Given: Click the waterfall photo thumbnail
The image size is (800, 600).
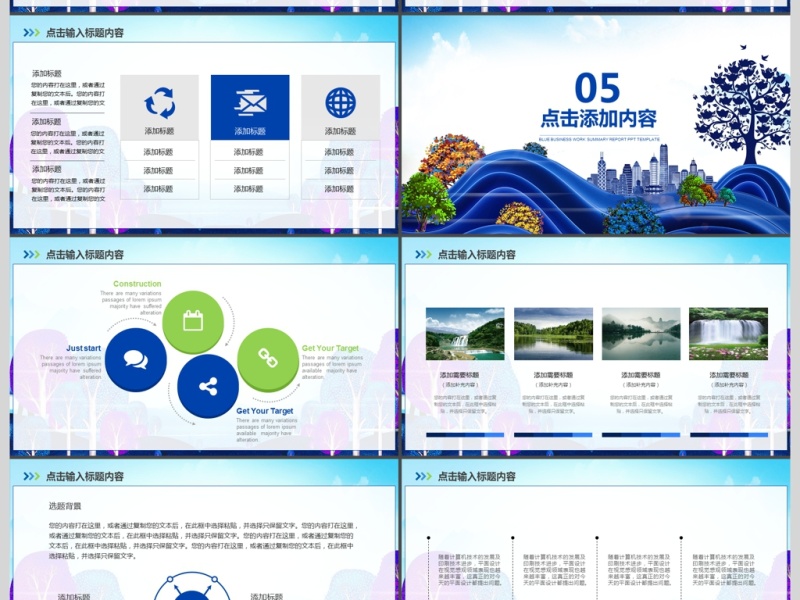Looking at the screenshot, I should [x=727, y=331].
